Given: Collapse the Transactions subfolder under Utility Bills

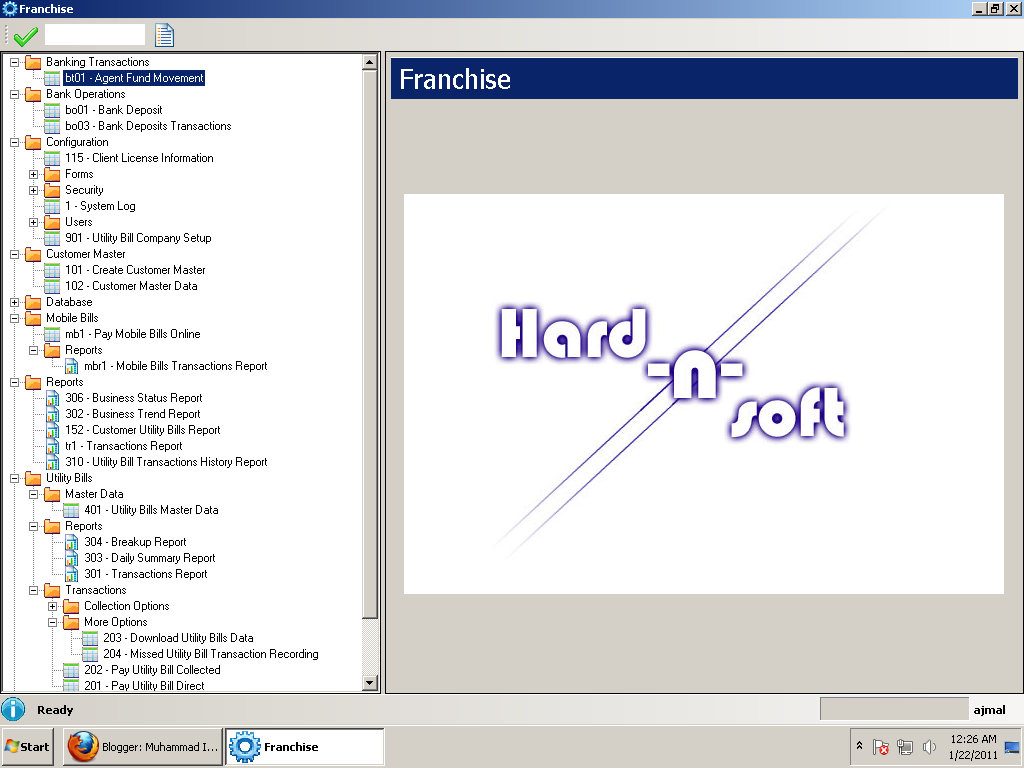Looking at the screenshot, I should coord(33,590).
